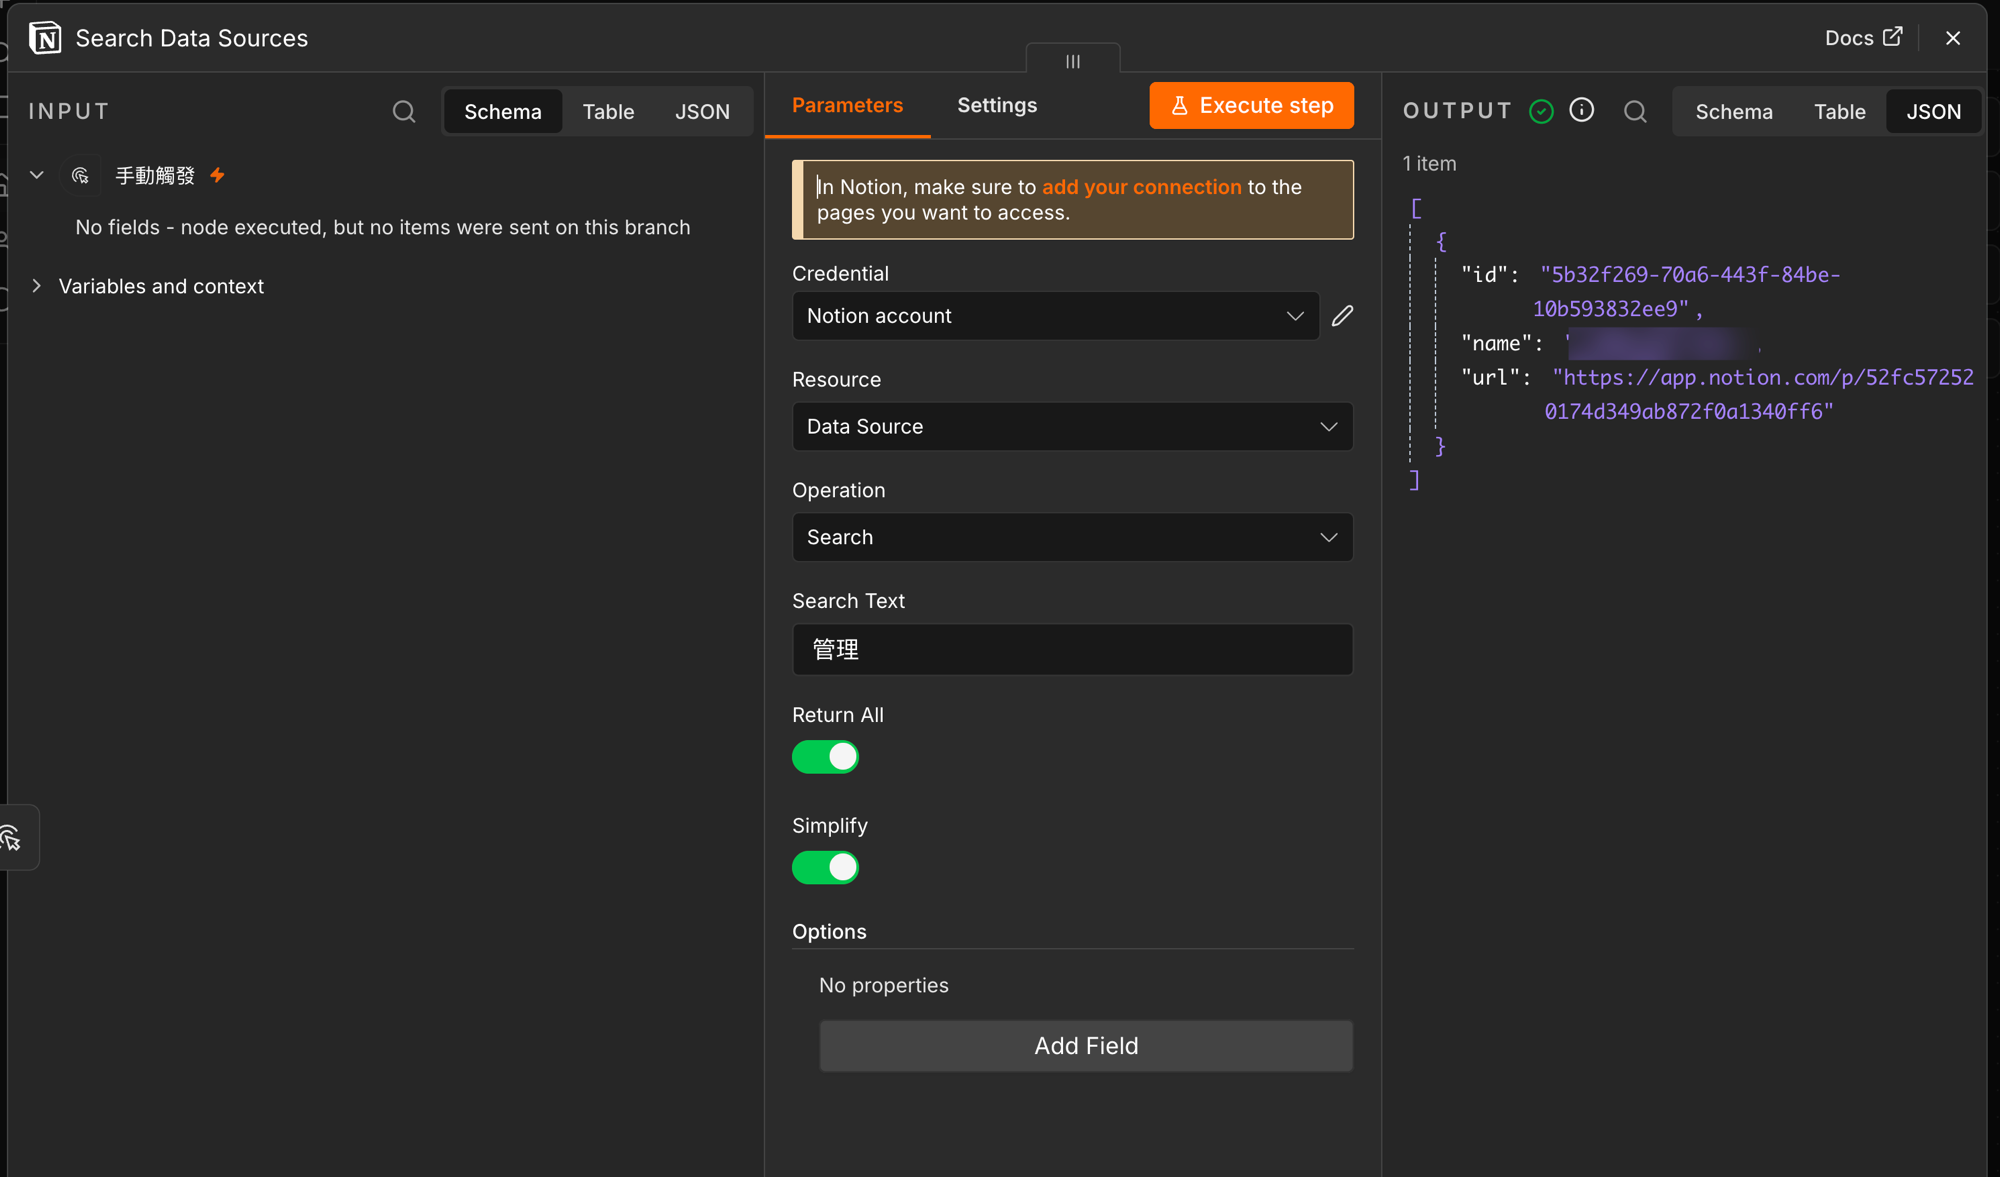The width and height of the screenshot is (2000, 1177).
Task: Open the Settings tab
Action: [x=997, y=105]
